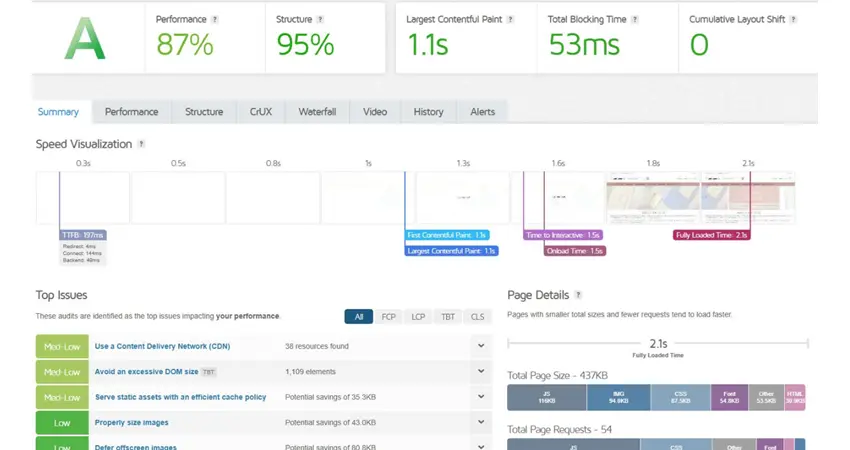850x450 pixels.
Task: Expand the Properly size images row
Action: click(x=481, y=422)
